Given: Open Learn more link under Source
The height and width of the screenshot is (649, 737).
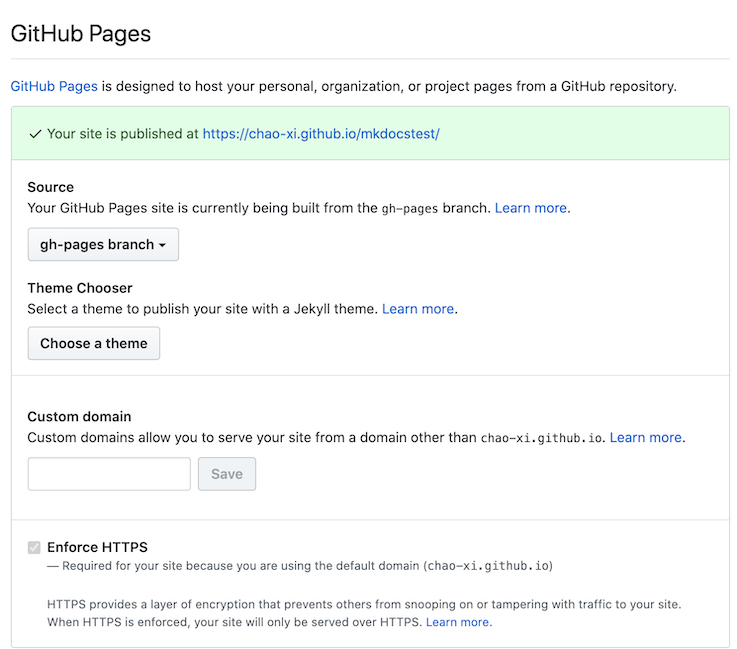Looking at the screenshot, I should click(531, 208).
